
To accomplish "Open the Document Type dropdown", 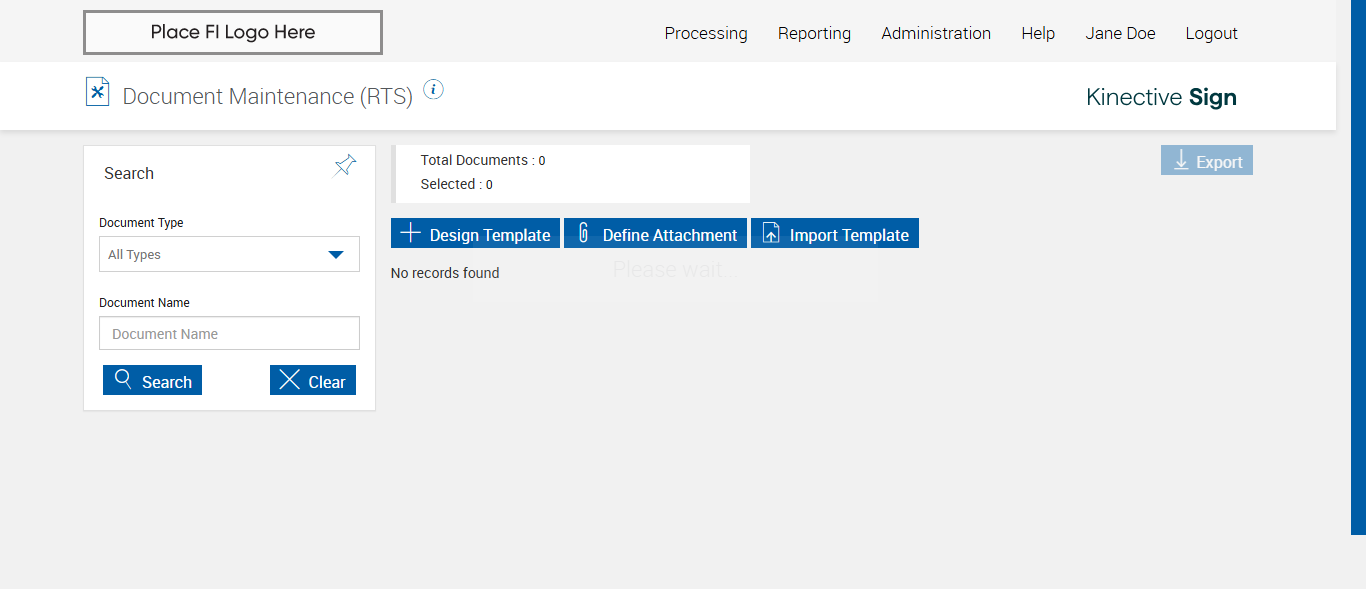I will [229, 254].
